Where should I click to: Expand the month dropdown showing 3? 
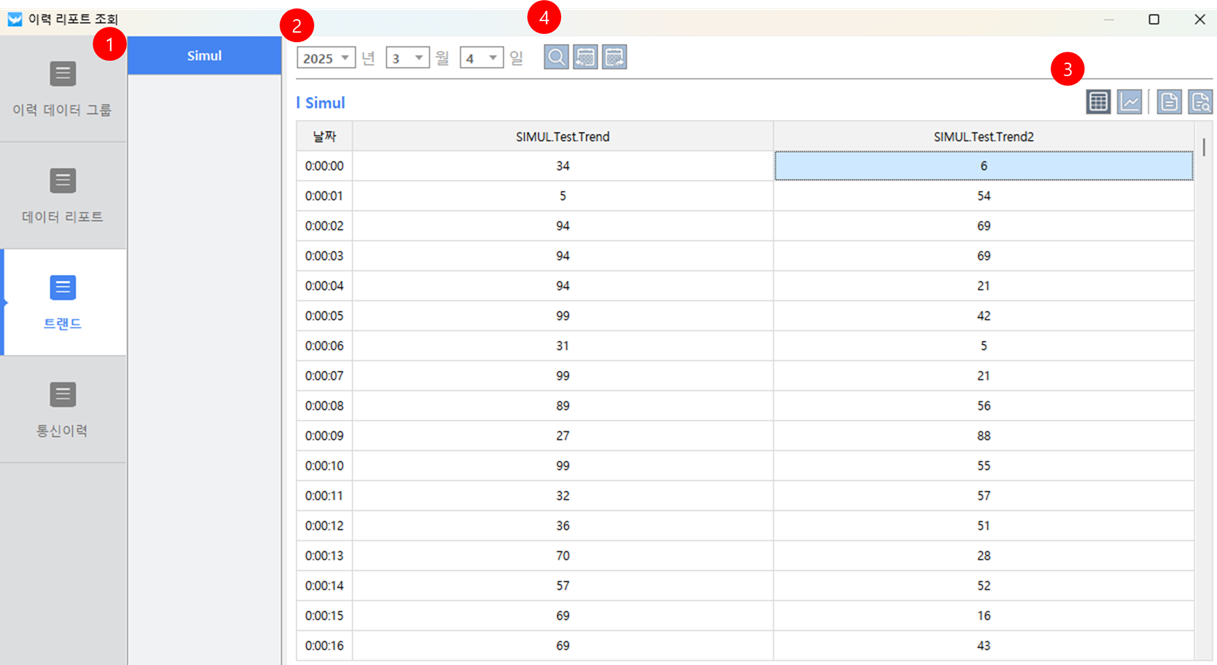pyautogui.click(x=407, y=58)
